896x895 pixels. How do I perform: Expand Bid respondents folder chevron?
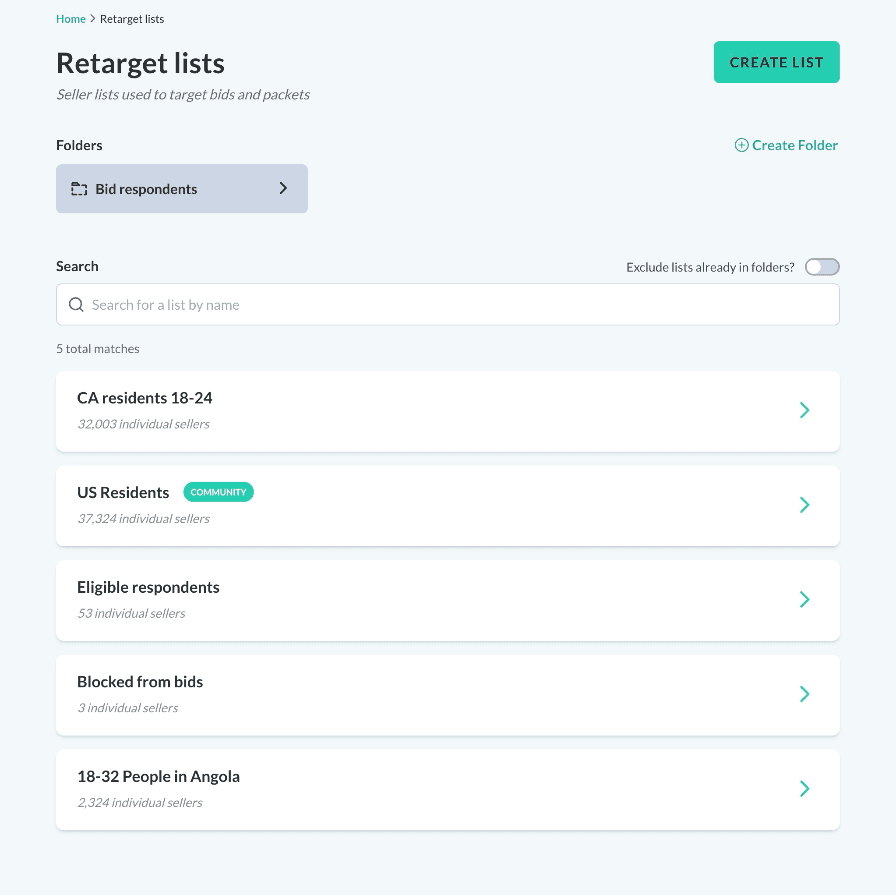(283, 188)
